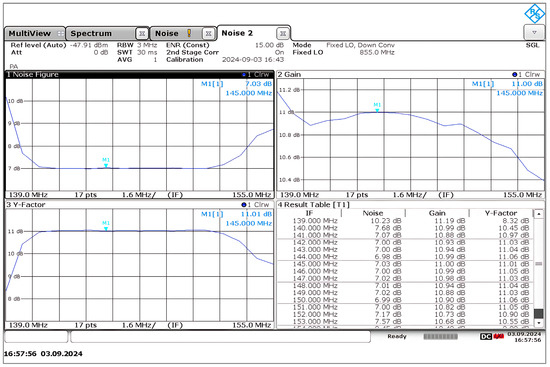This screenshot has height=367, width=550.
Task: Close the Spectrum tab with its X icon
Action: pyautogui.click(x=142, y=34)
